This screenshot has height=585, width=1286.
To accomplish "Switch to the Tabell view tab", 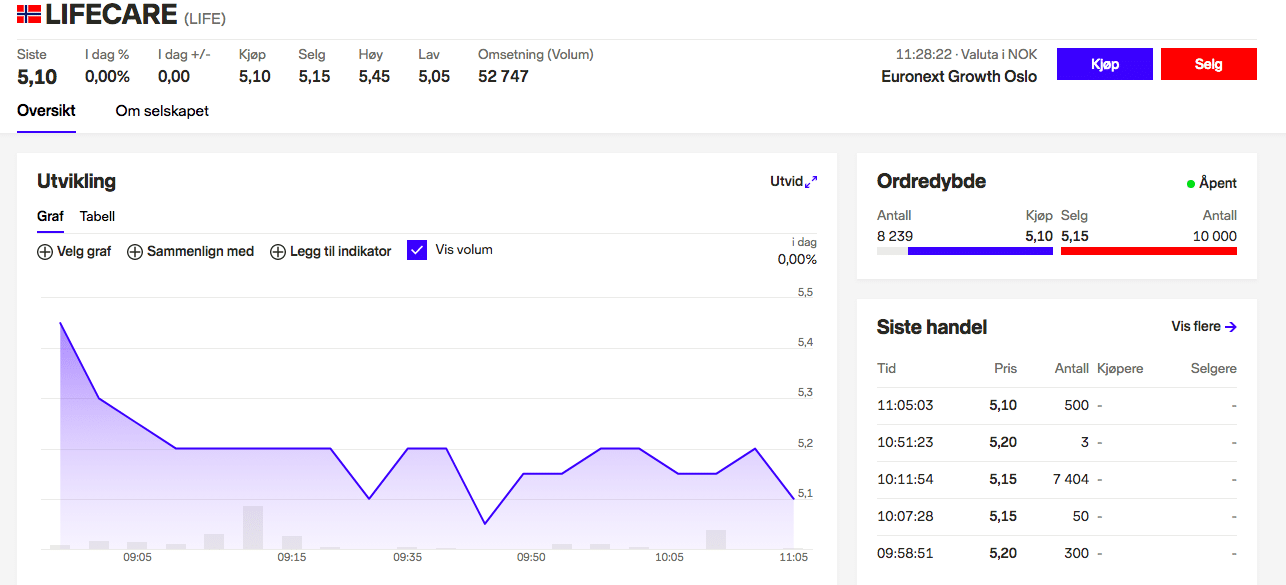I will (97, 216).
